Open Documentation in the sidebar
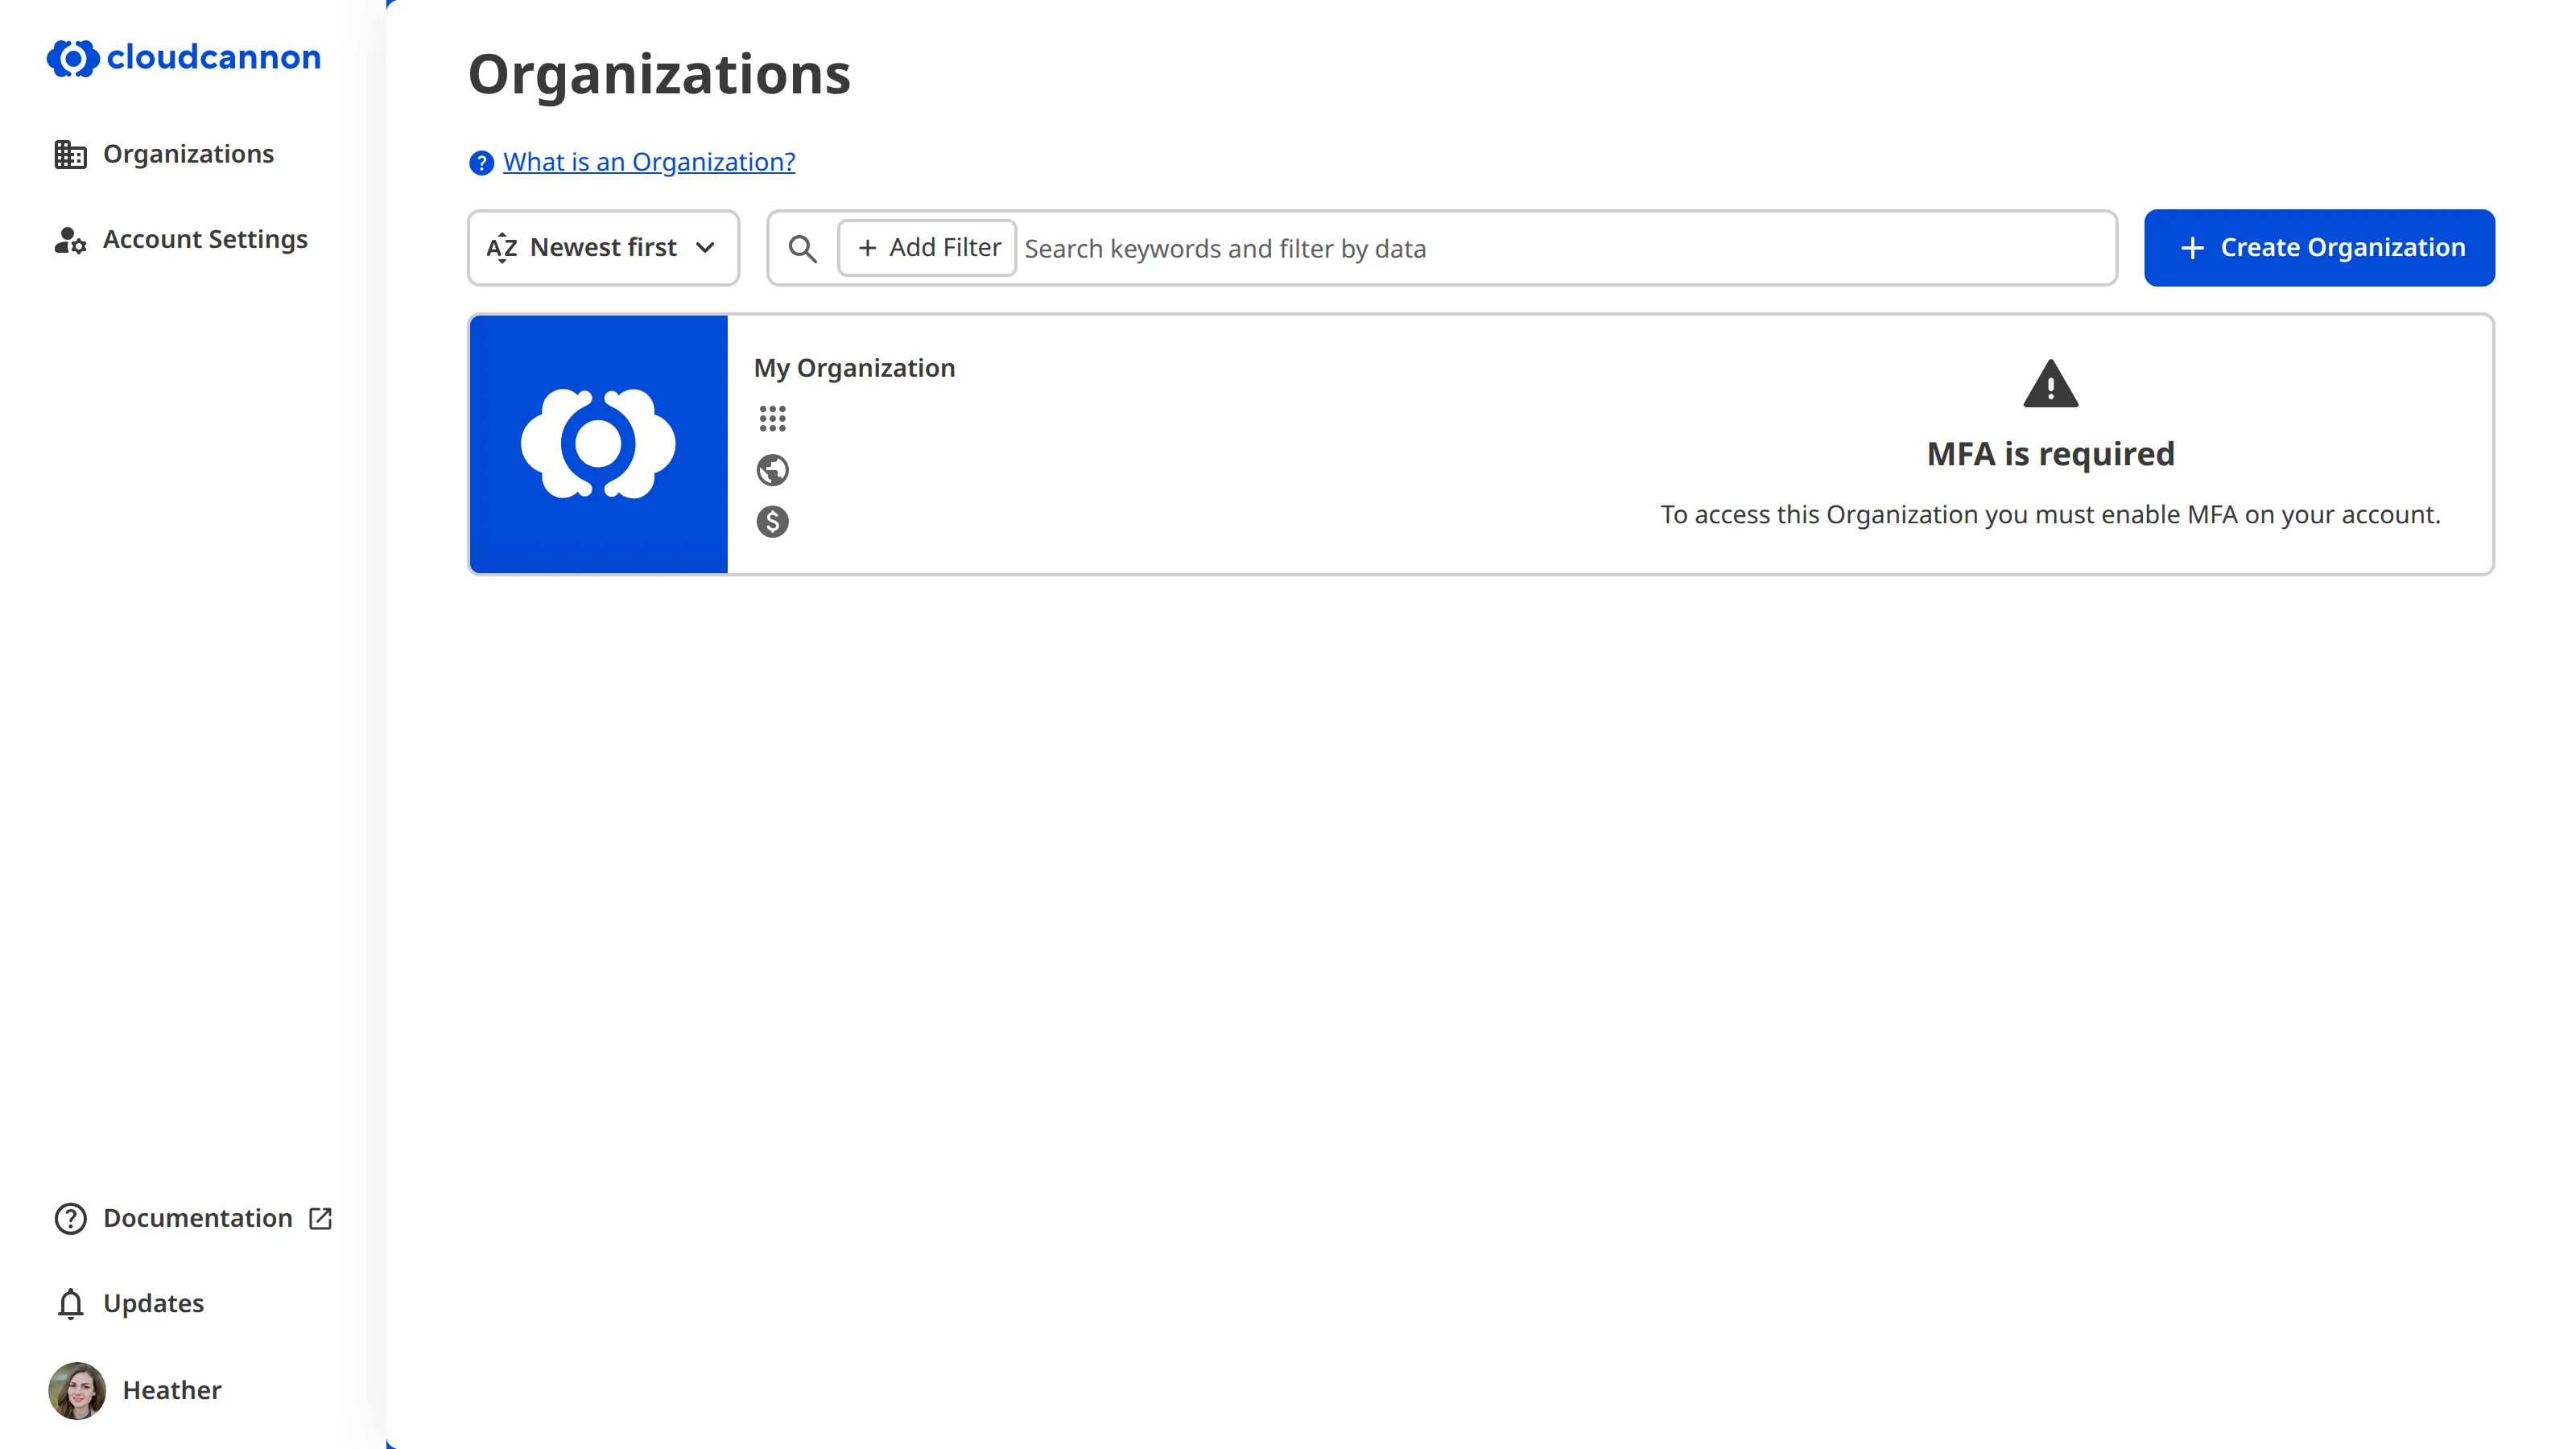 tap(195, 1218)
